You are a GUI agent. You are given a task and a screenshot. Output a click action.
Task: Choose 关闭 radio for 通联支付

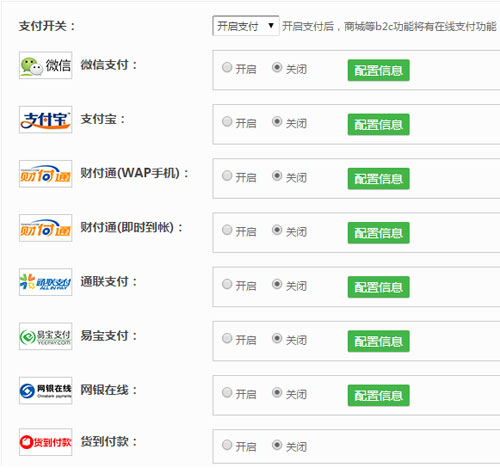point(277,284)
